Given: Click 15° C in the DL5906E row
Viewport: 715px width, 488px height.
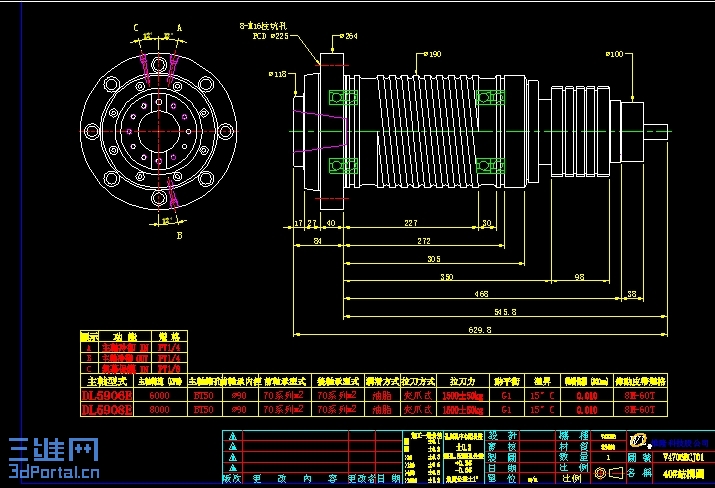Looking at the screenshot, I should click(x=542, y=395).
